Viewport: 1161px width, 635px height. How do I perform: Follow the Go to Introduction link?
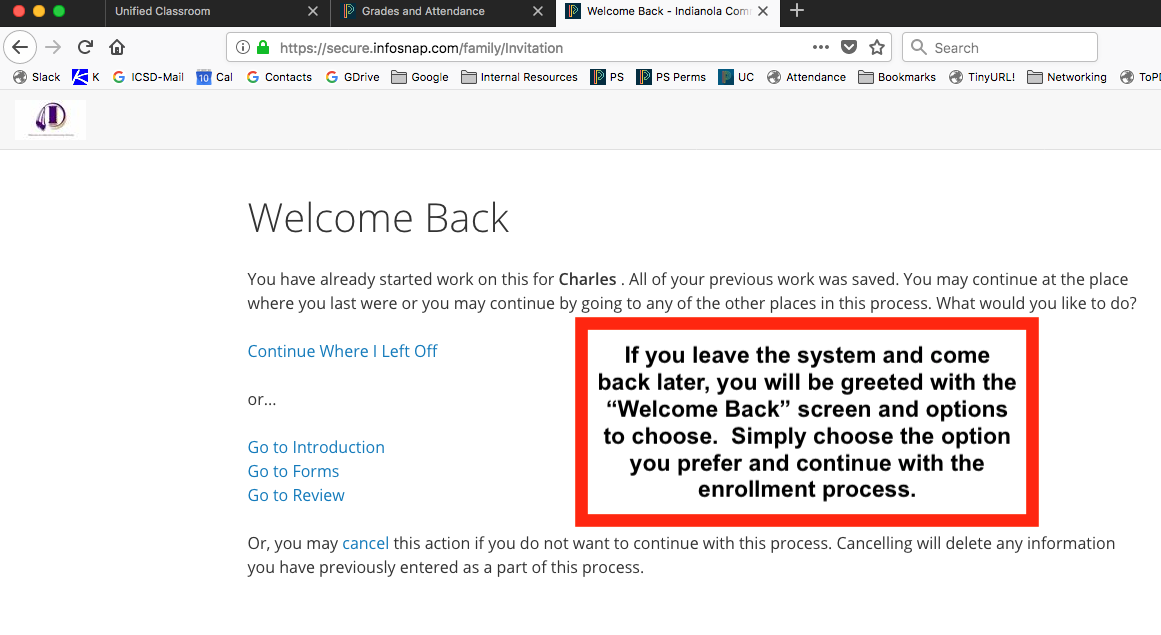(x=316, y=447)
